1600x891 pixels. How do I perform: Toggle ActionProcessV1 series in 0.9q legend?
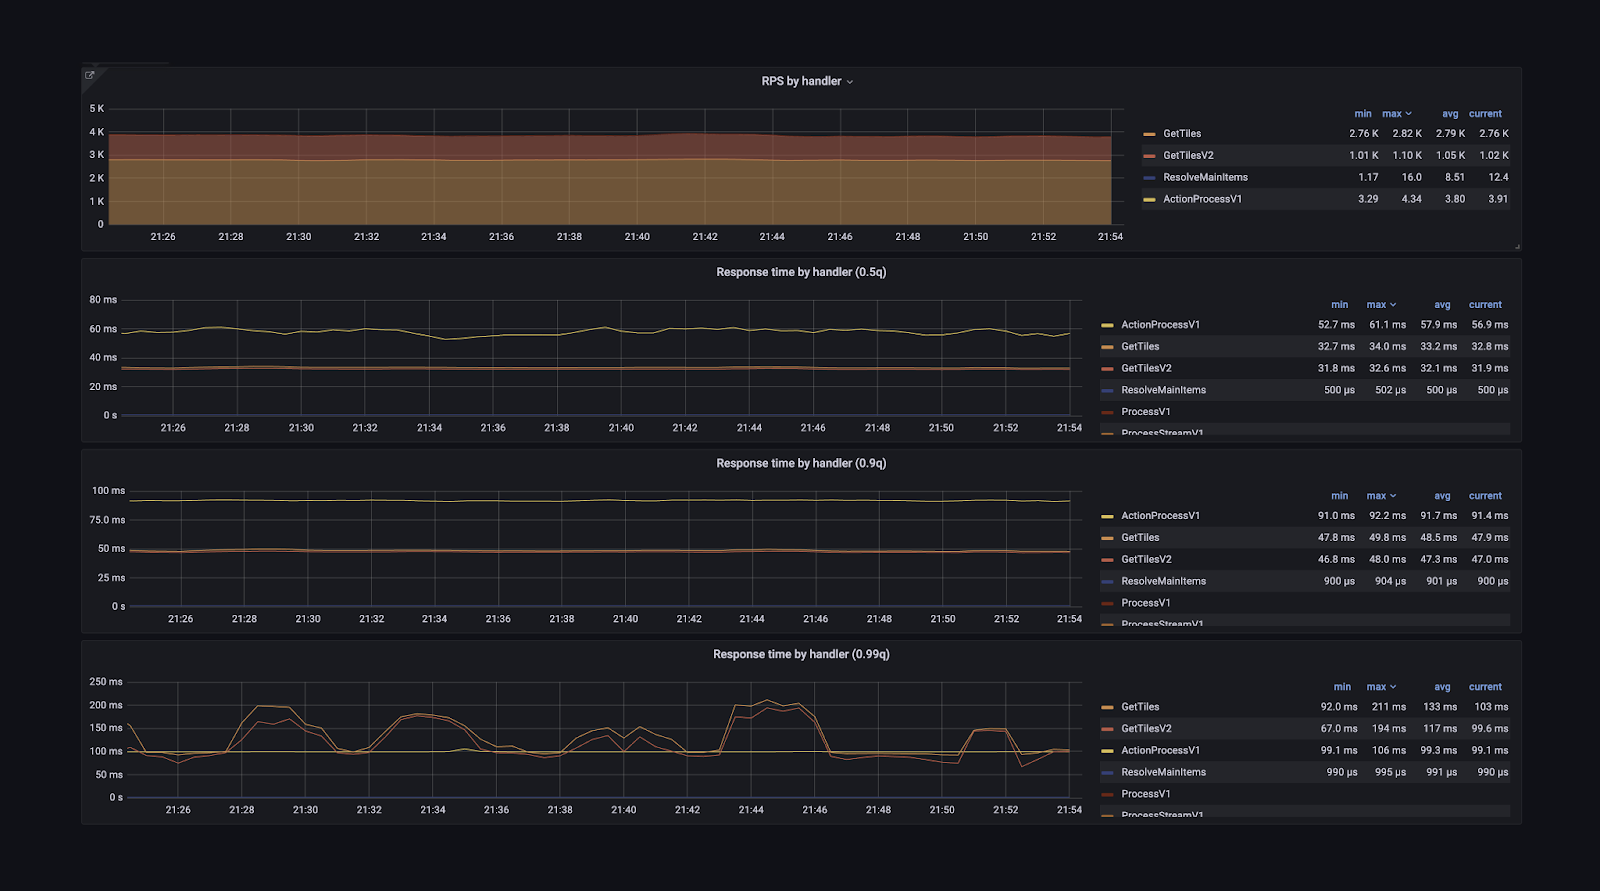coord(1160,516)
